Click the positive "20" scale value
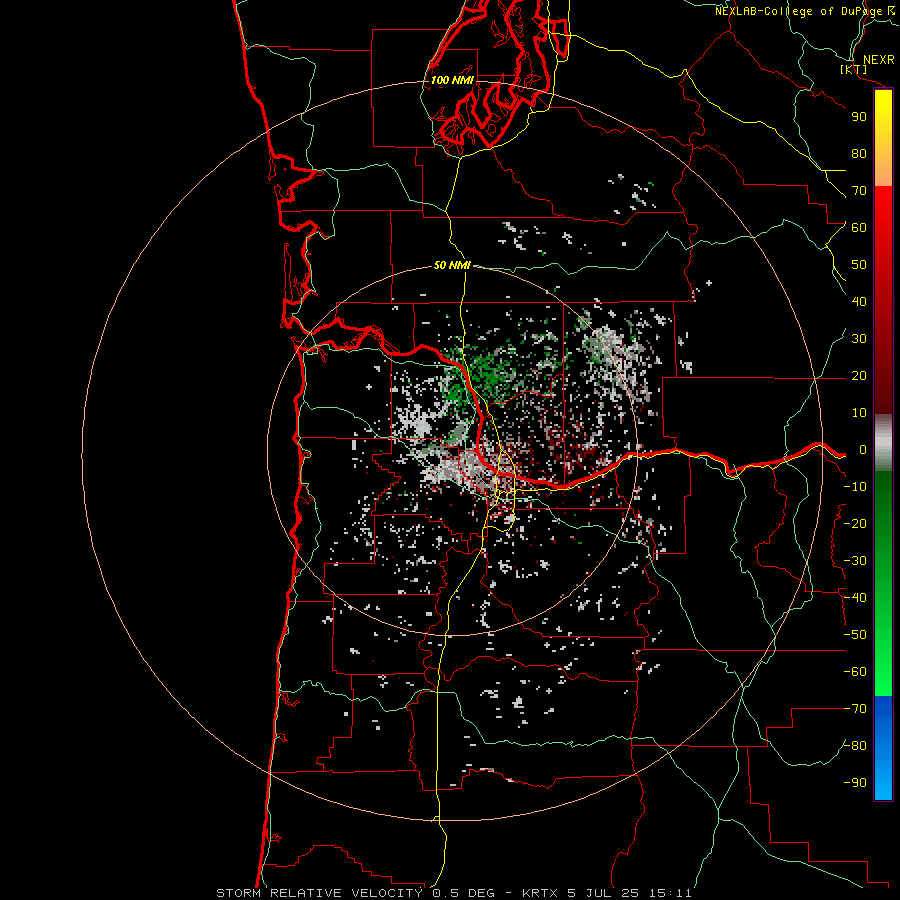 pos(859,376)
